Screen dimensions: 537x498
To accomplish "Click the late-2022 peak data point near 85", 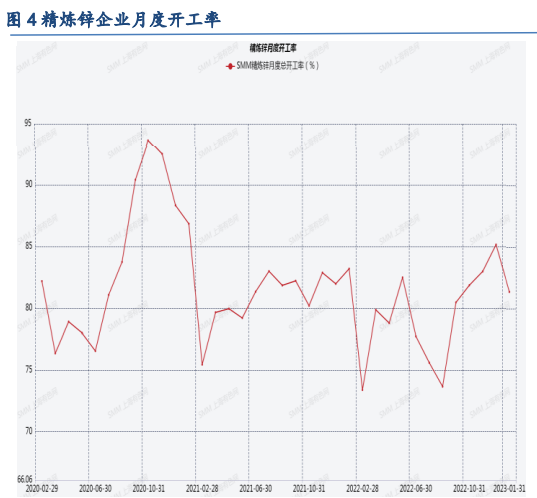I will tap(496, 245).
